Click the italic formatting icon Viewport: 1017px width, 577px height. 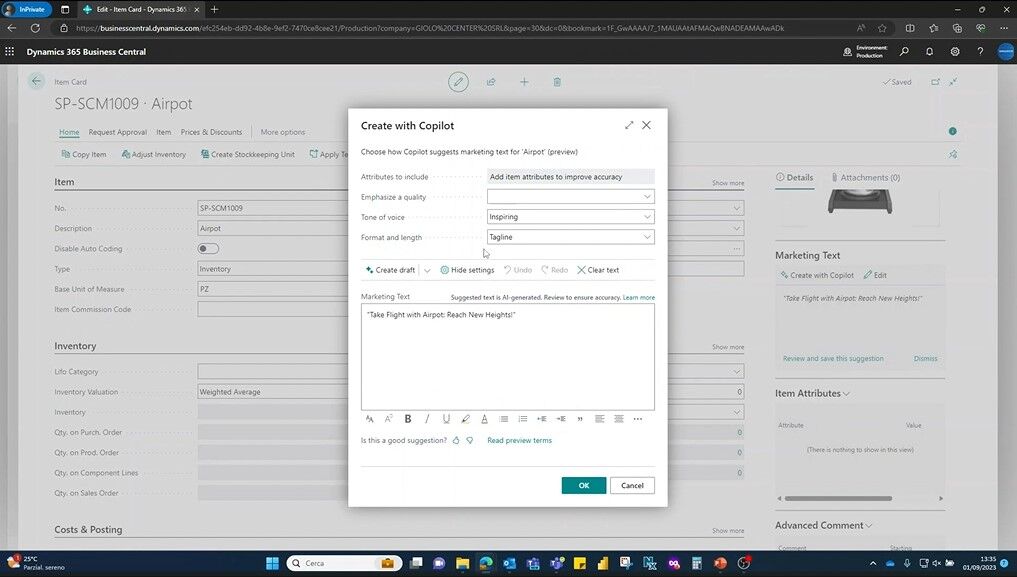[x=427, y=419]
